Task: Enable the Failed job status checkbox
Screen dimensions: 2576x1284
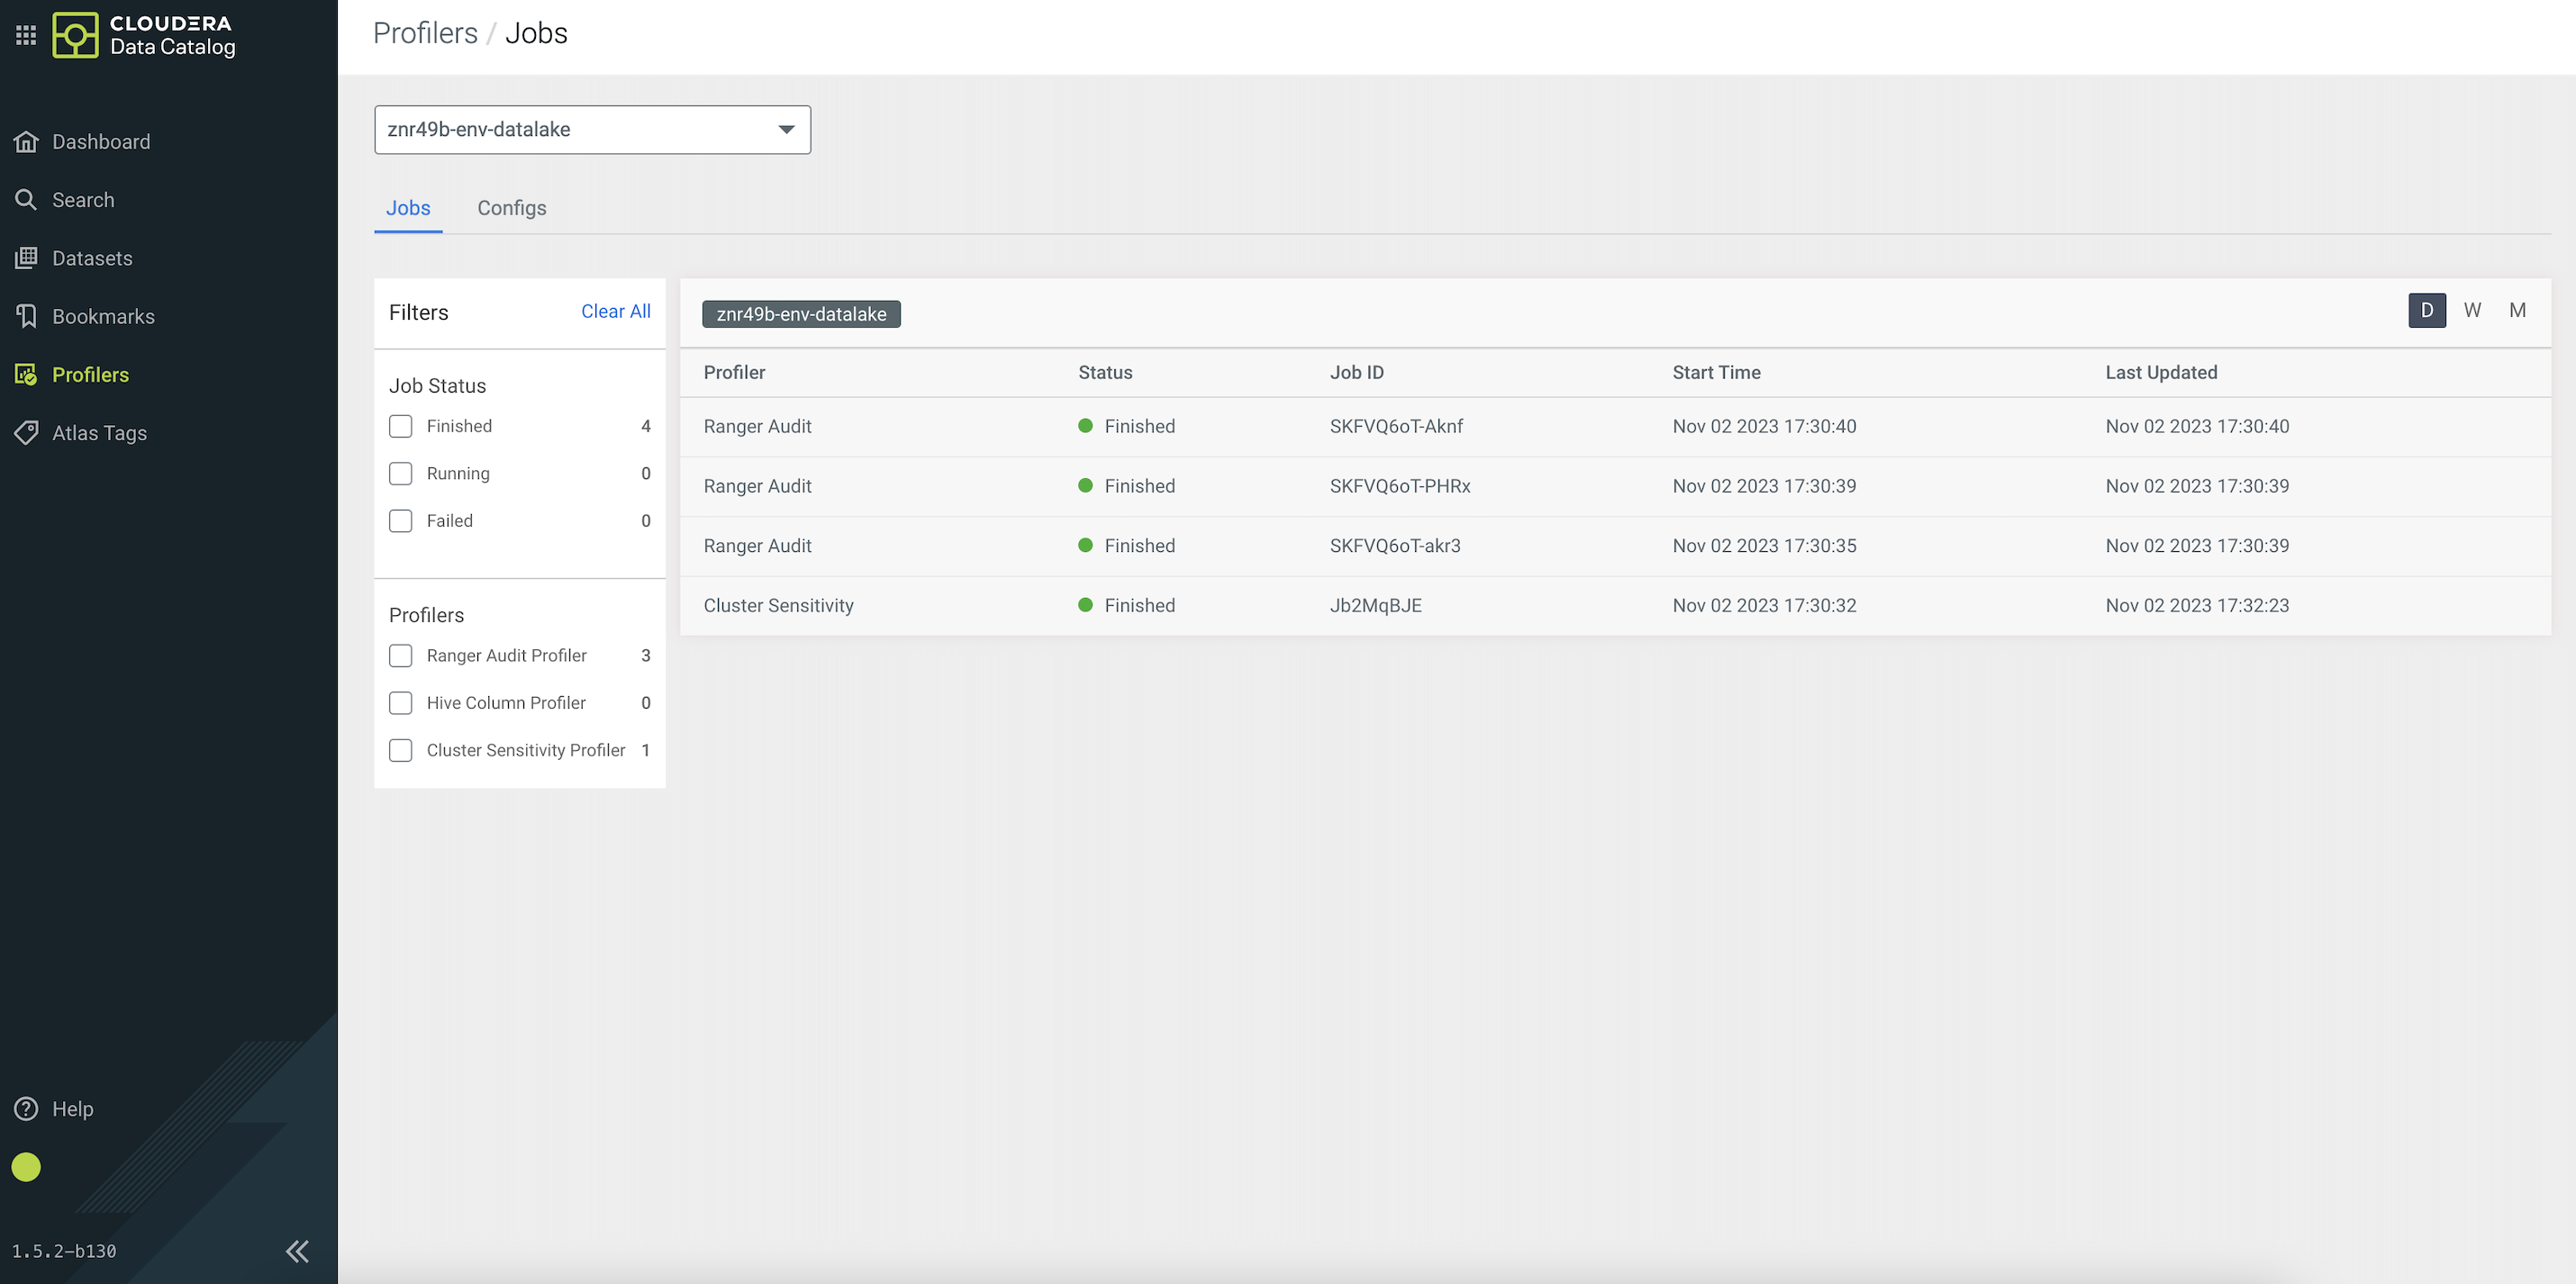Action: 400,521
